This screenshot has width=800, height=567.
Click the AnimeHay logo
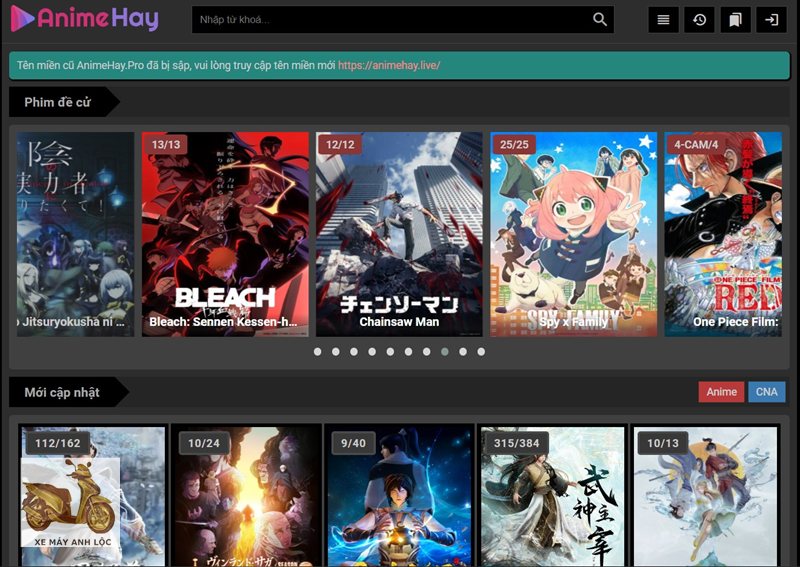pyautogui.click(x=84, y=19)
